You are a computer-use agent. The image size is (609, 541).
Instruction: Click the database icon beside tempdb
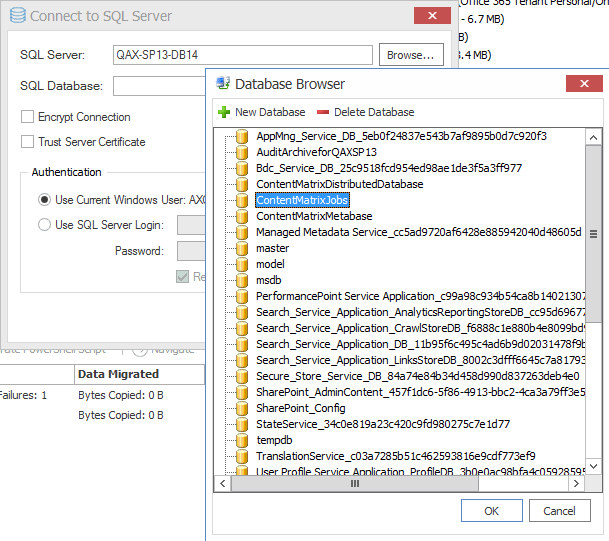point(242,440)
